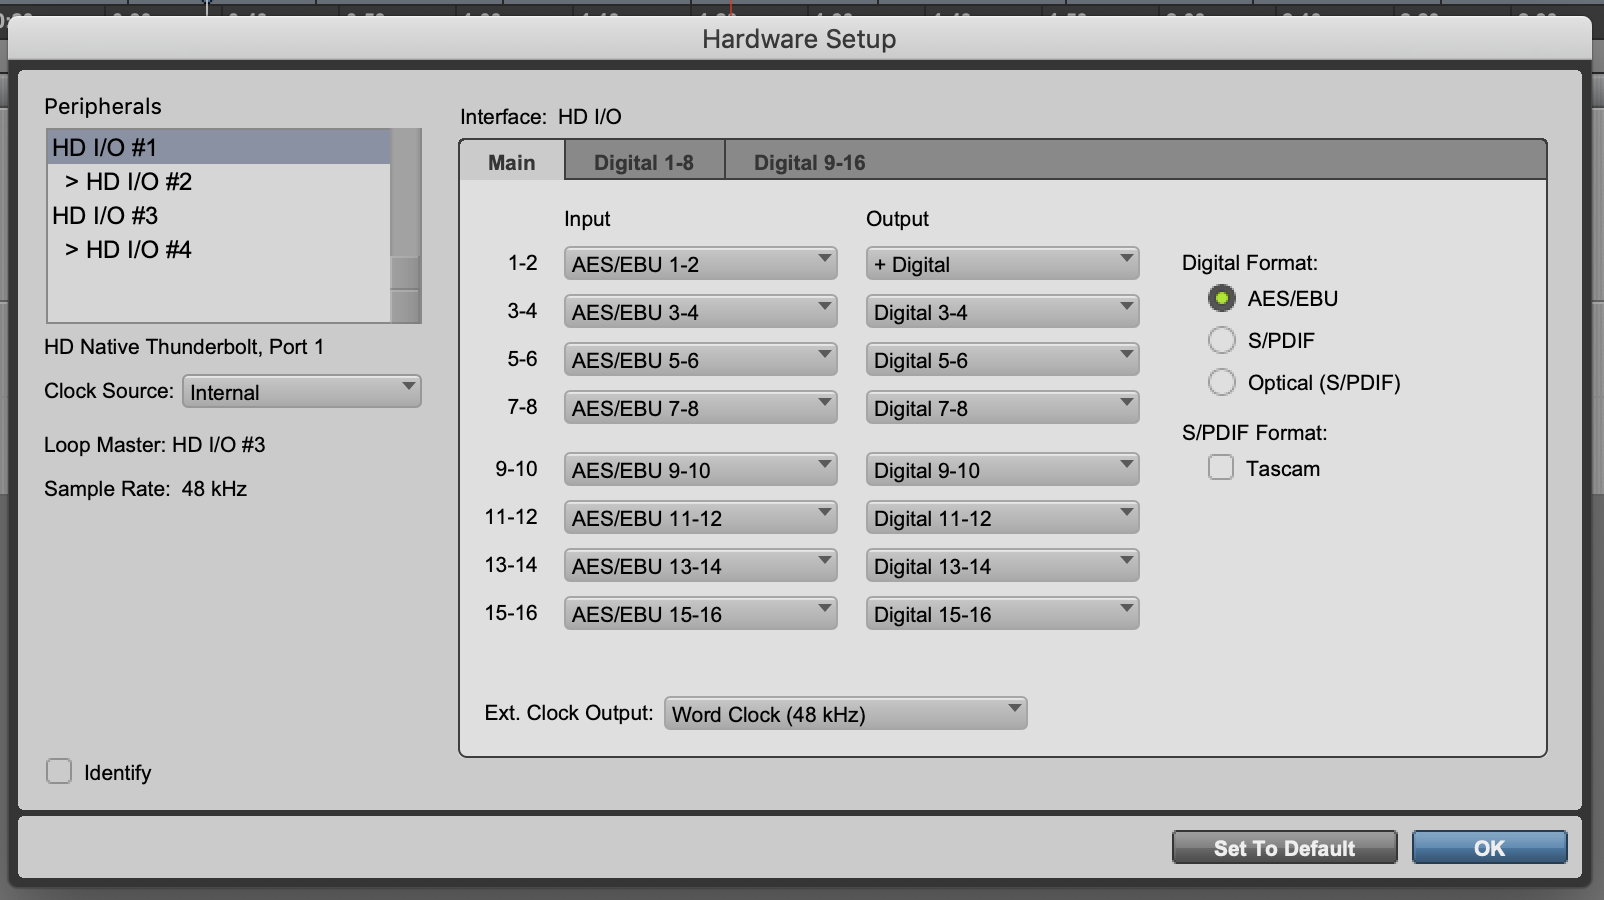Enable the Tascam S/PDIF format checkbox
The height and width of the screenshot is (900, 1604).
(1220, 467)
